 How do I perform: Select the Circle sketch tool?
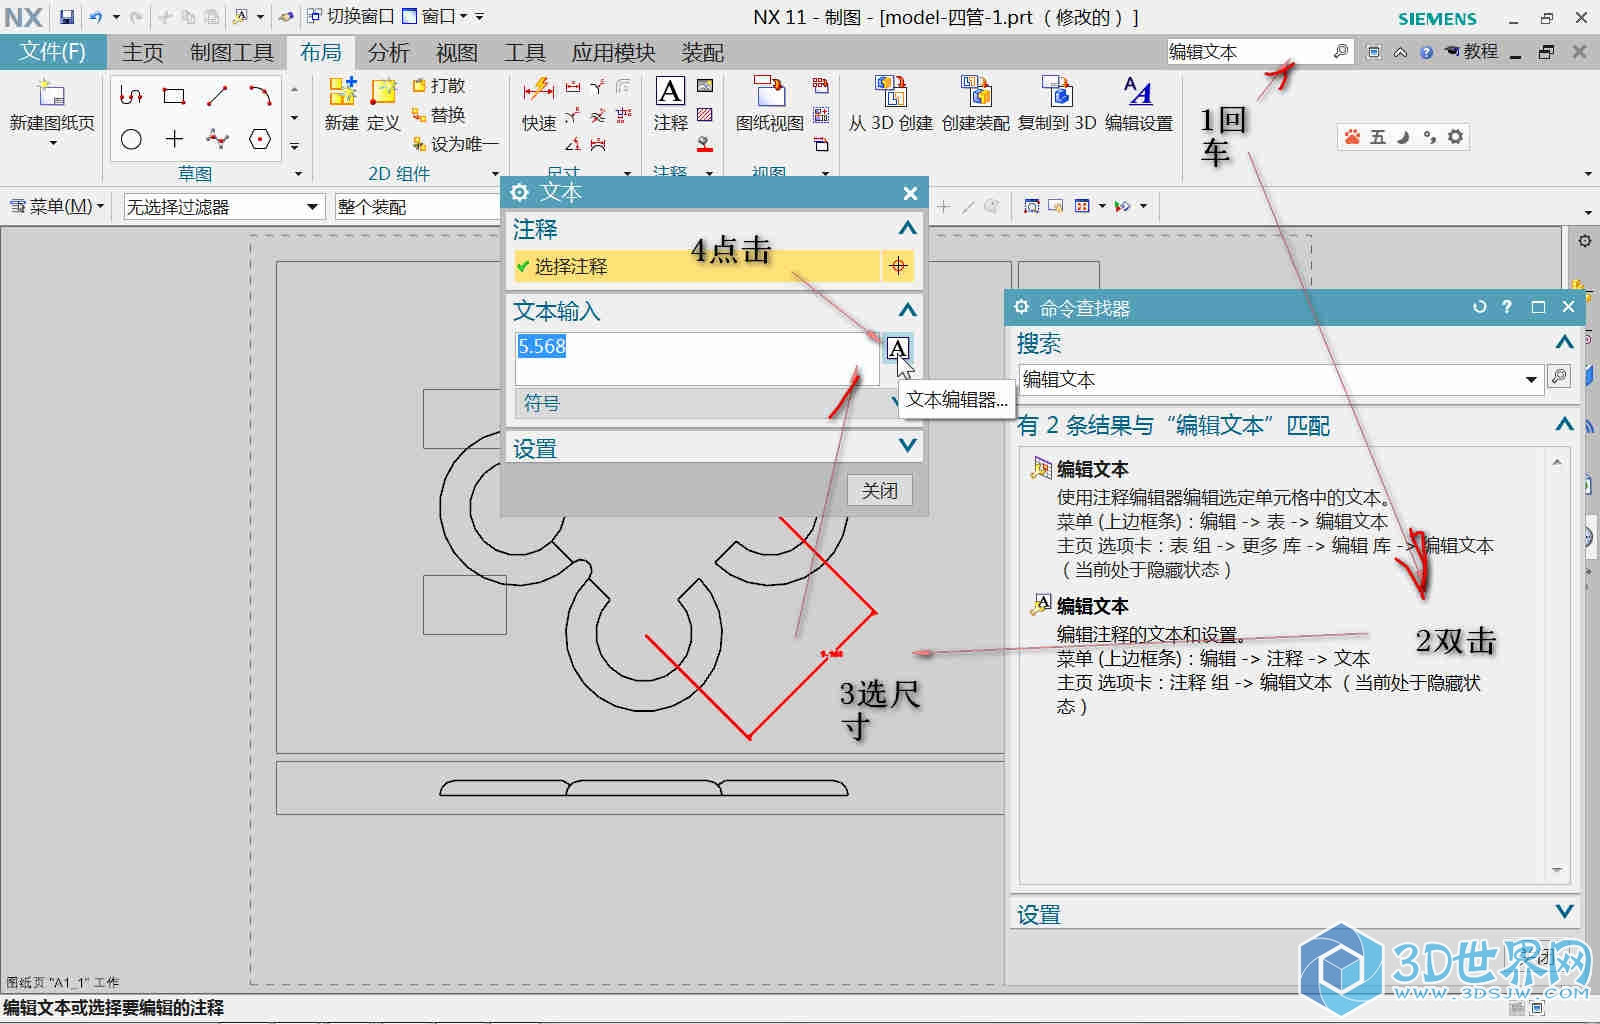(x=131, y=139)
